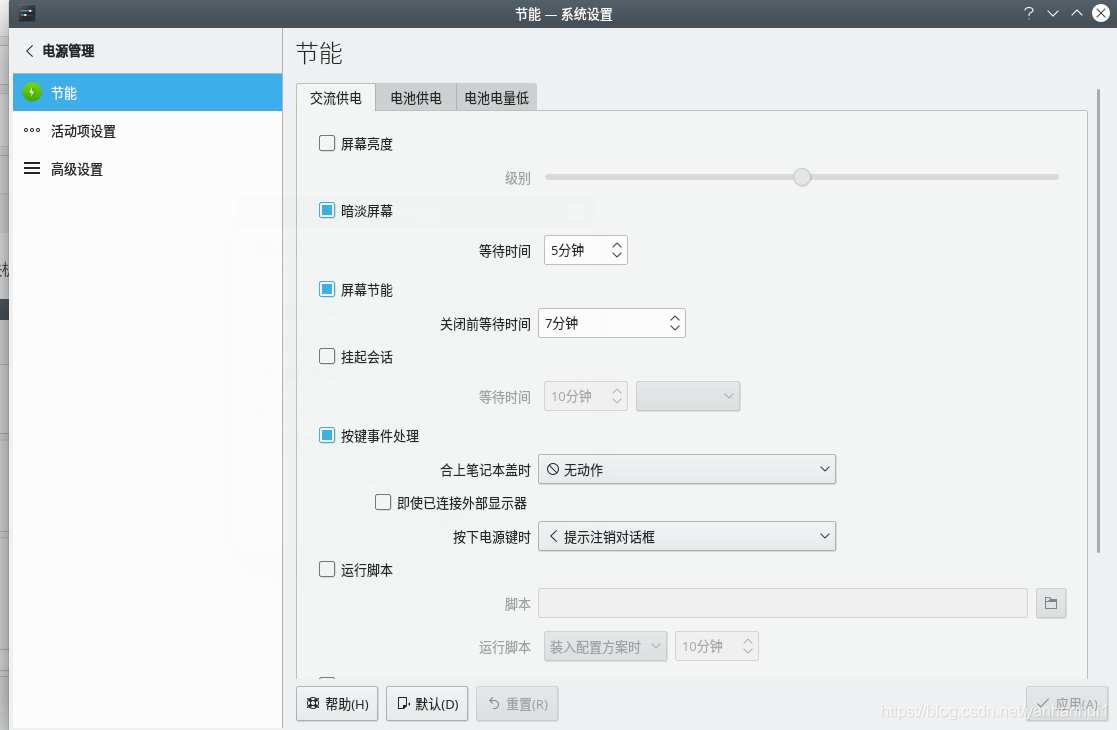
Task: Click the title bar up-arrow maximize icon
Action: point(1077,14)
